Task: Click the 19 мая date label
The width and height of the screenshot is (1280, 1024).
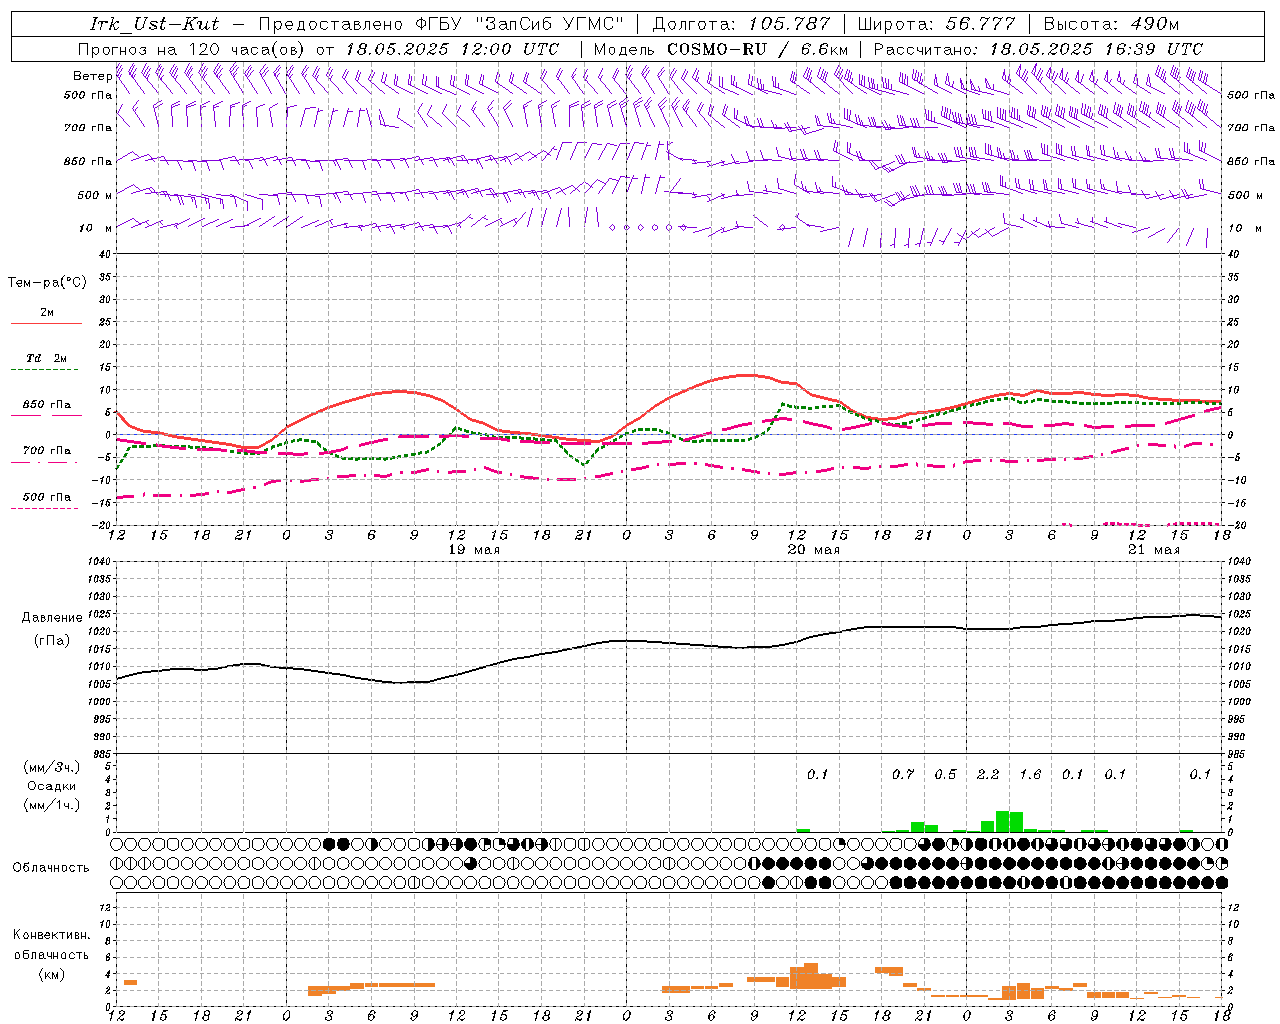Action: click(474, 550)
